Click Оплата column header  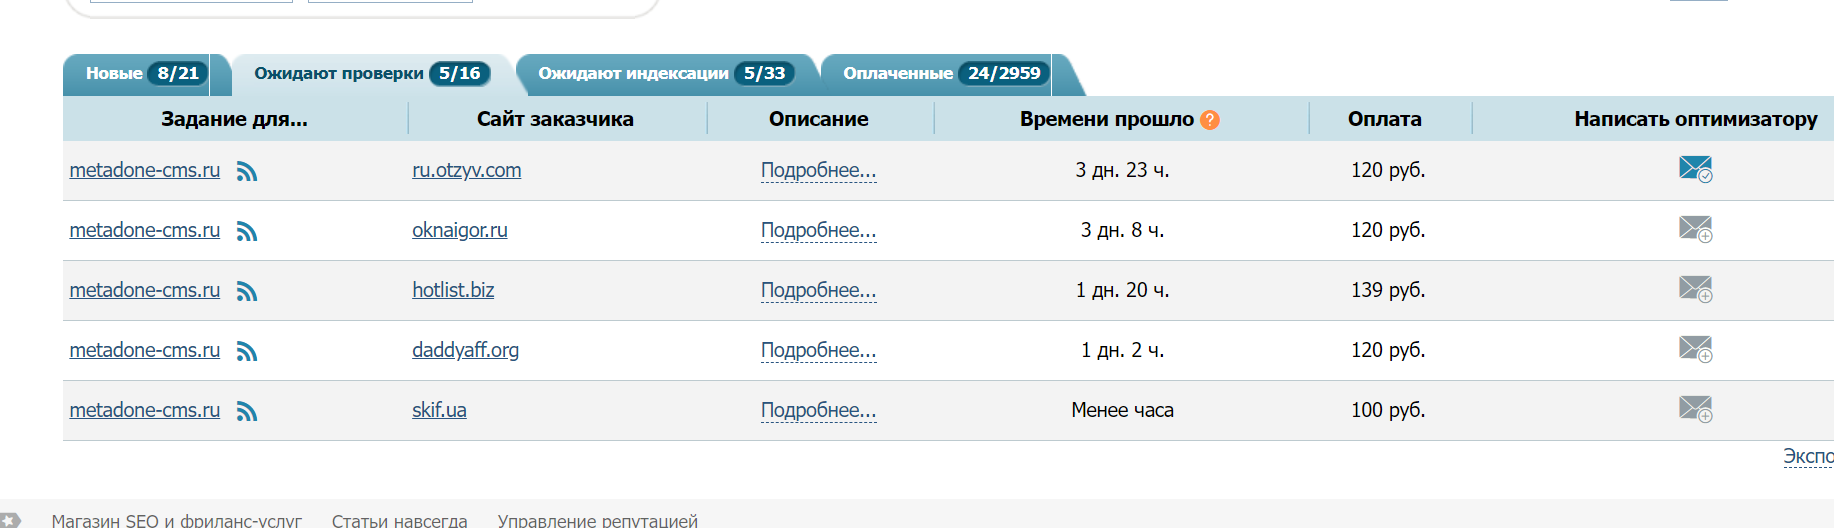(x=1384, y=119)
